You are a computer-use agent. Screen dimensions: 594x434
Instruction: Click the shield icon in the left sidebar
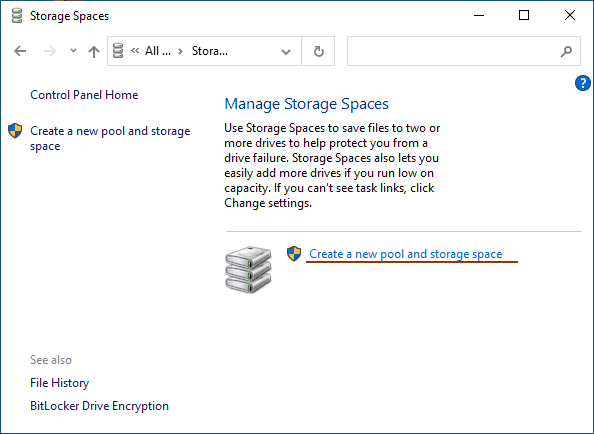click(15, 131)
